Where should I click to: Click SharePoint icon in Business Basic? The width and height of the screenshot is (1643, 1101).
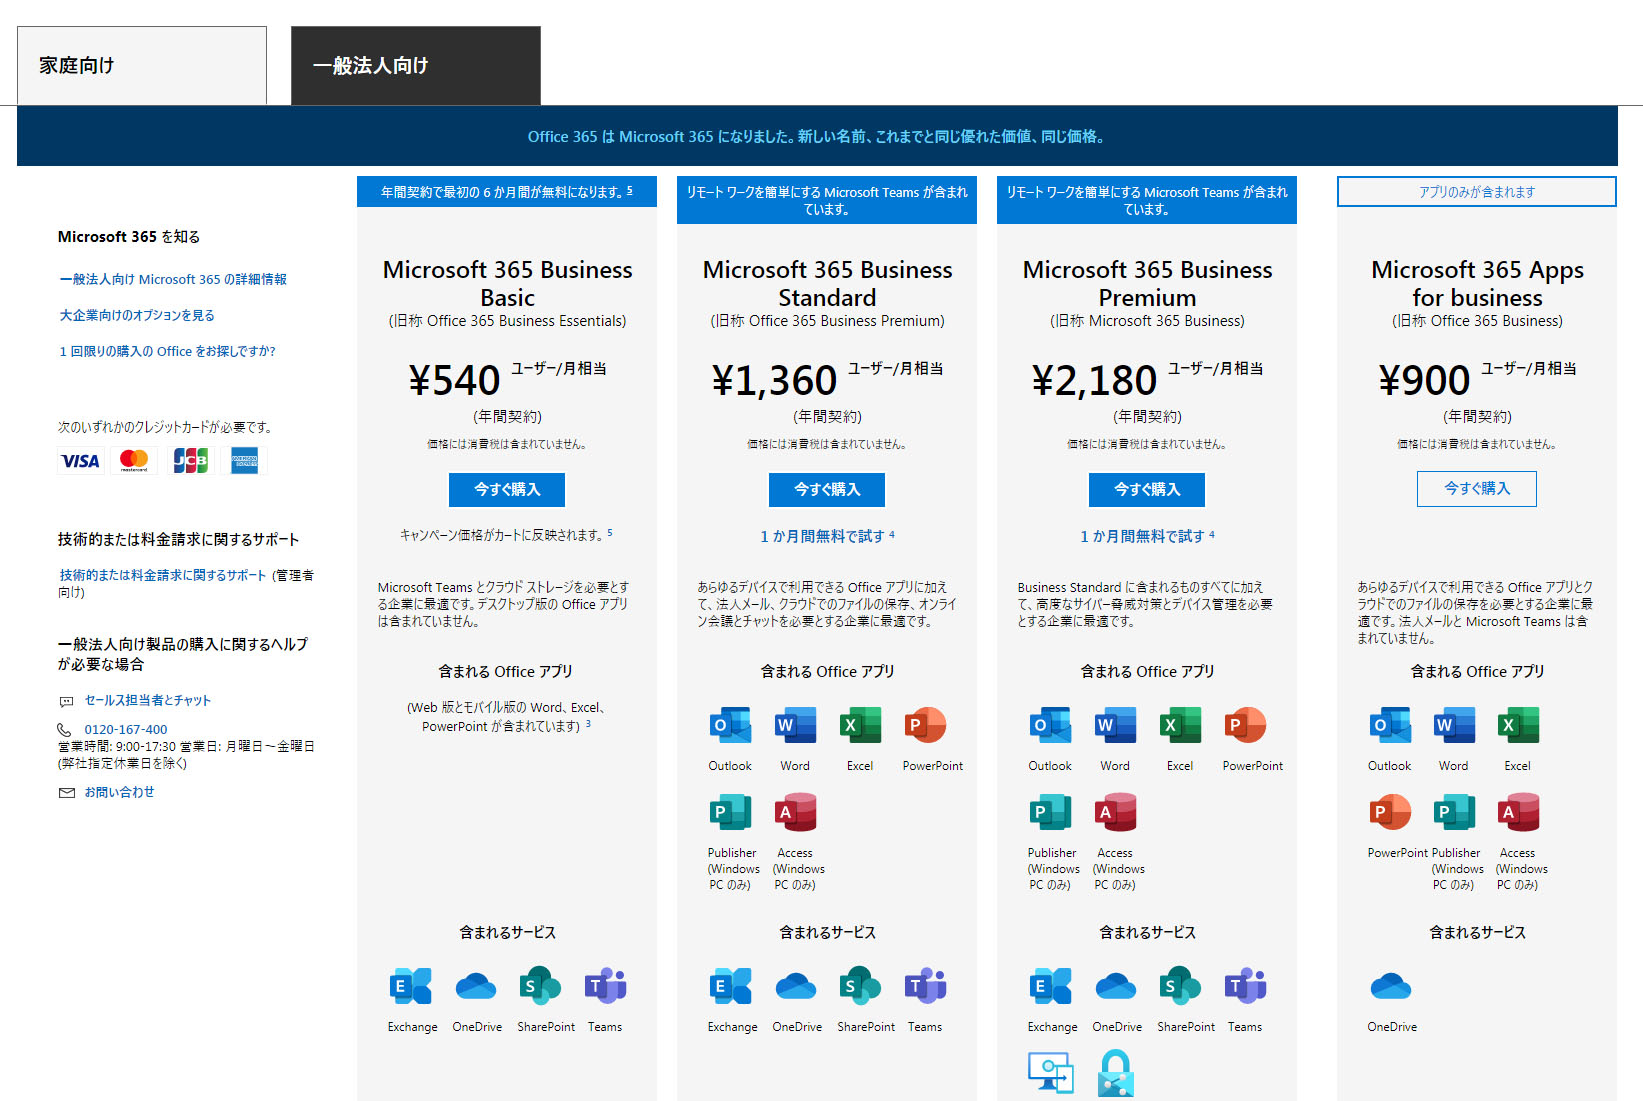pos(540,986)
